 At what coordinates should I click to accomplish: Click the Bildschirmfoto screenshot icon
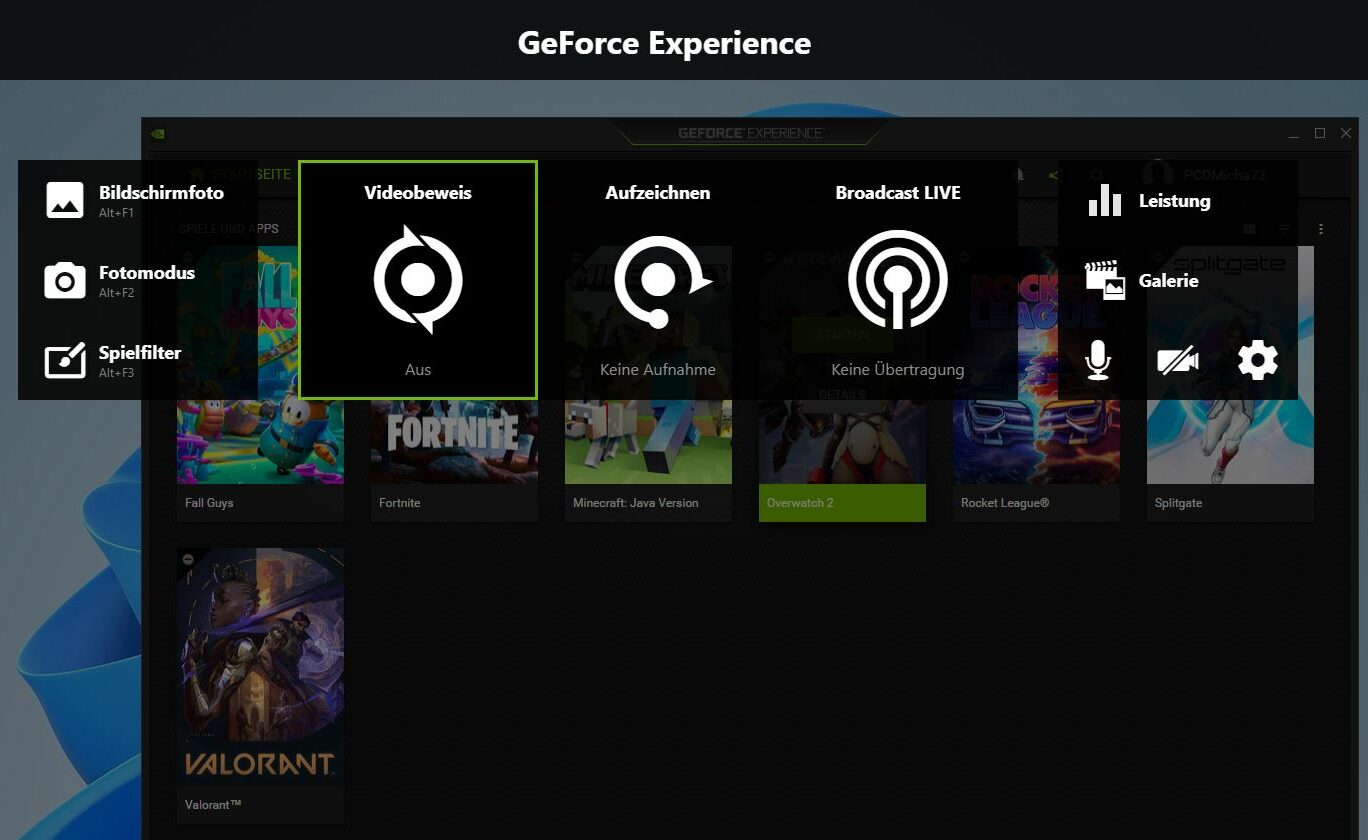coord(65,200)
